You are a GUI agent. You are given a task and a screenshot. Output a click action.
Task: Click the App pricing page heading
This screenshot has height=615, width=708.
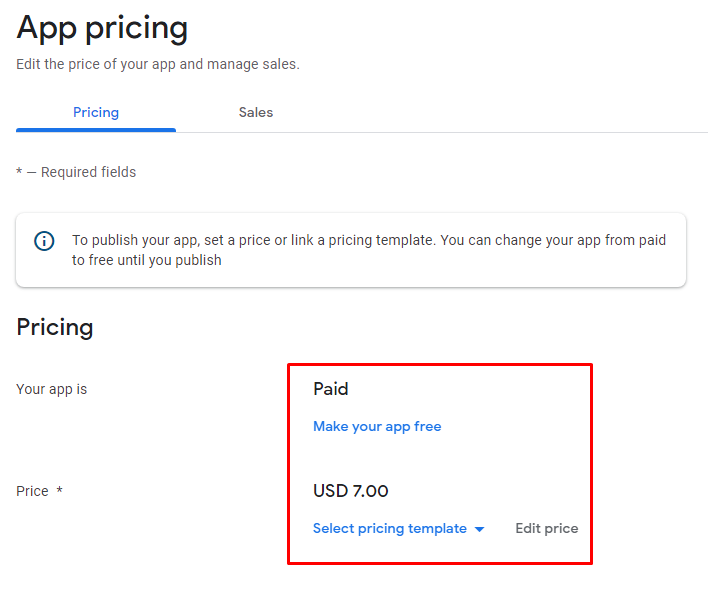(102, 27)
